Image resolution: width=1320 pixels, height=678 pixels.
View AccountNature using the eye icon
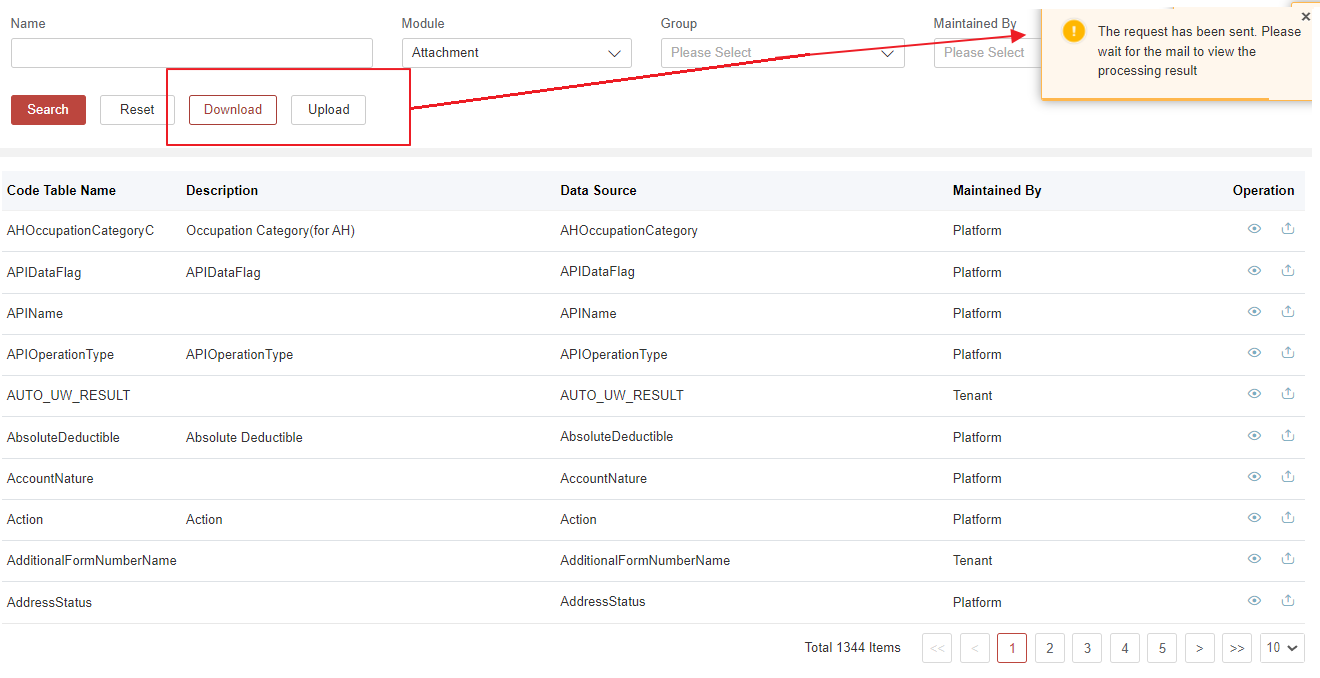[x=1254, y=477]
